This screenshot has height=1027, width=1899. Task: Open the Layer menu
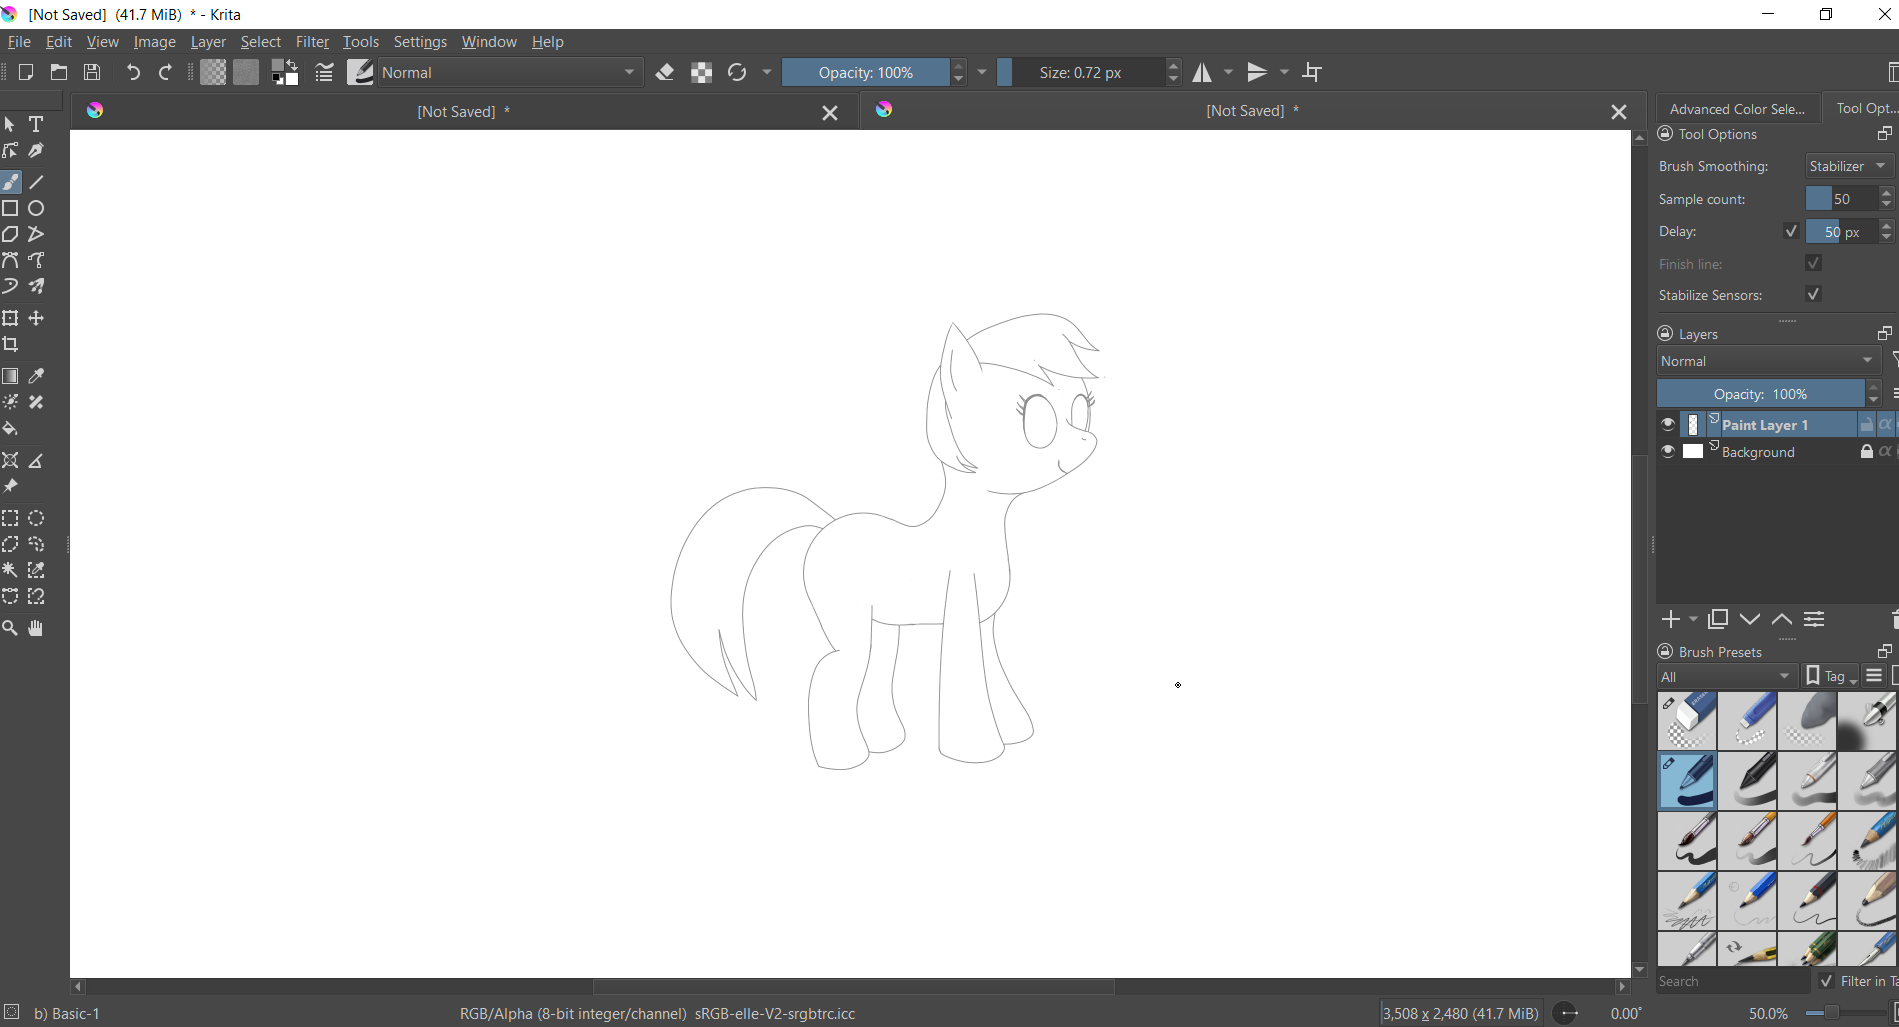[x=208, y=42]
